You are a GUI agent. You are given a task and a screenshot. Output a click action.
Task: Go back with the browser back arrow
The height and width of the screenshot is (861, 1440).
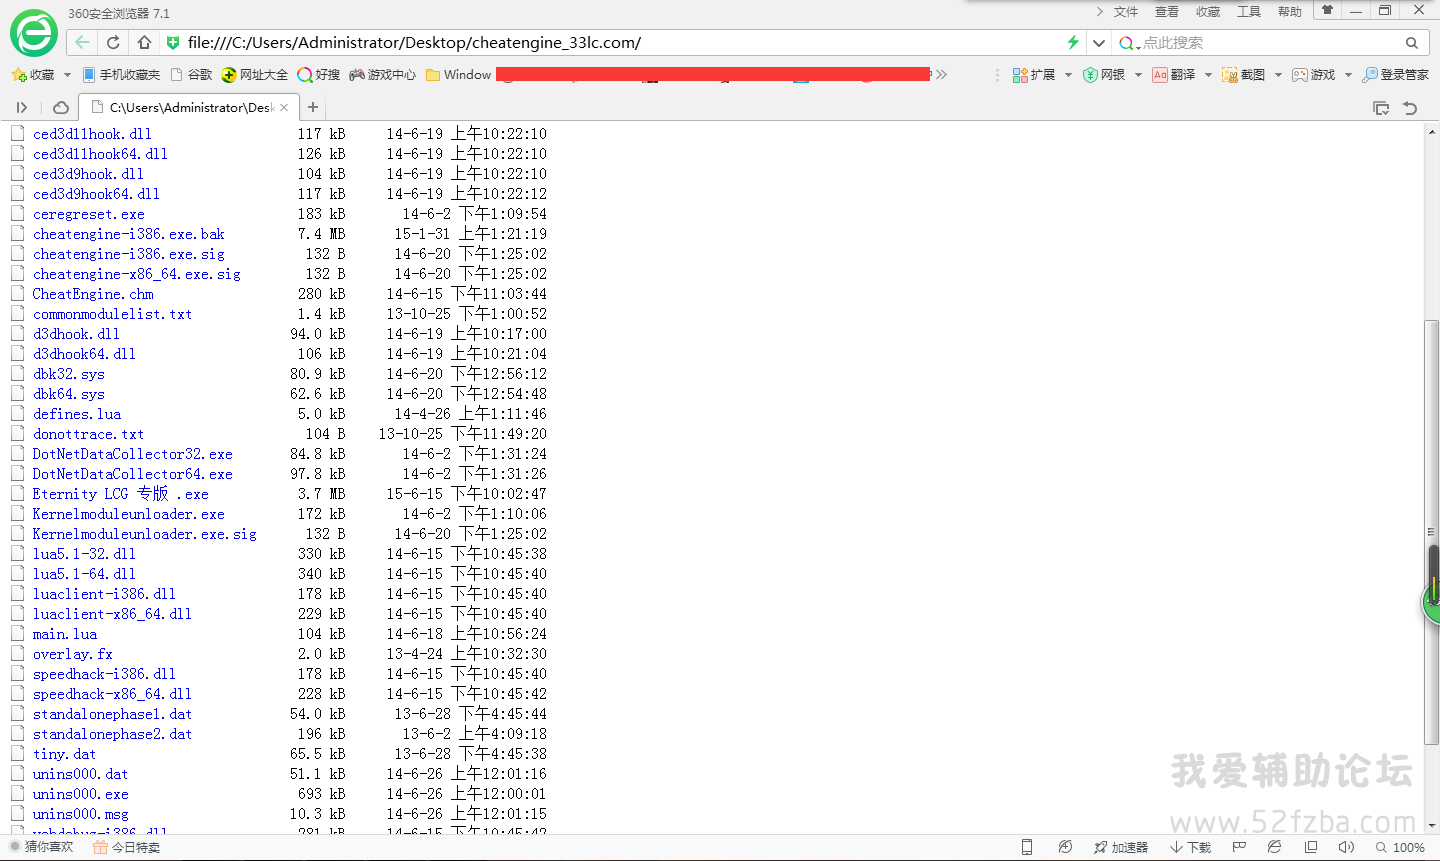[83, 42]
